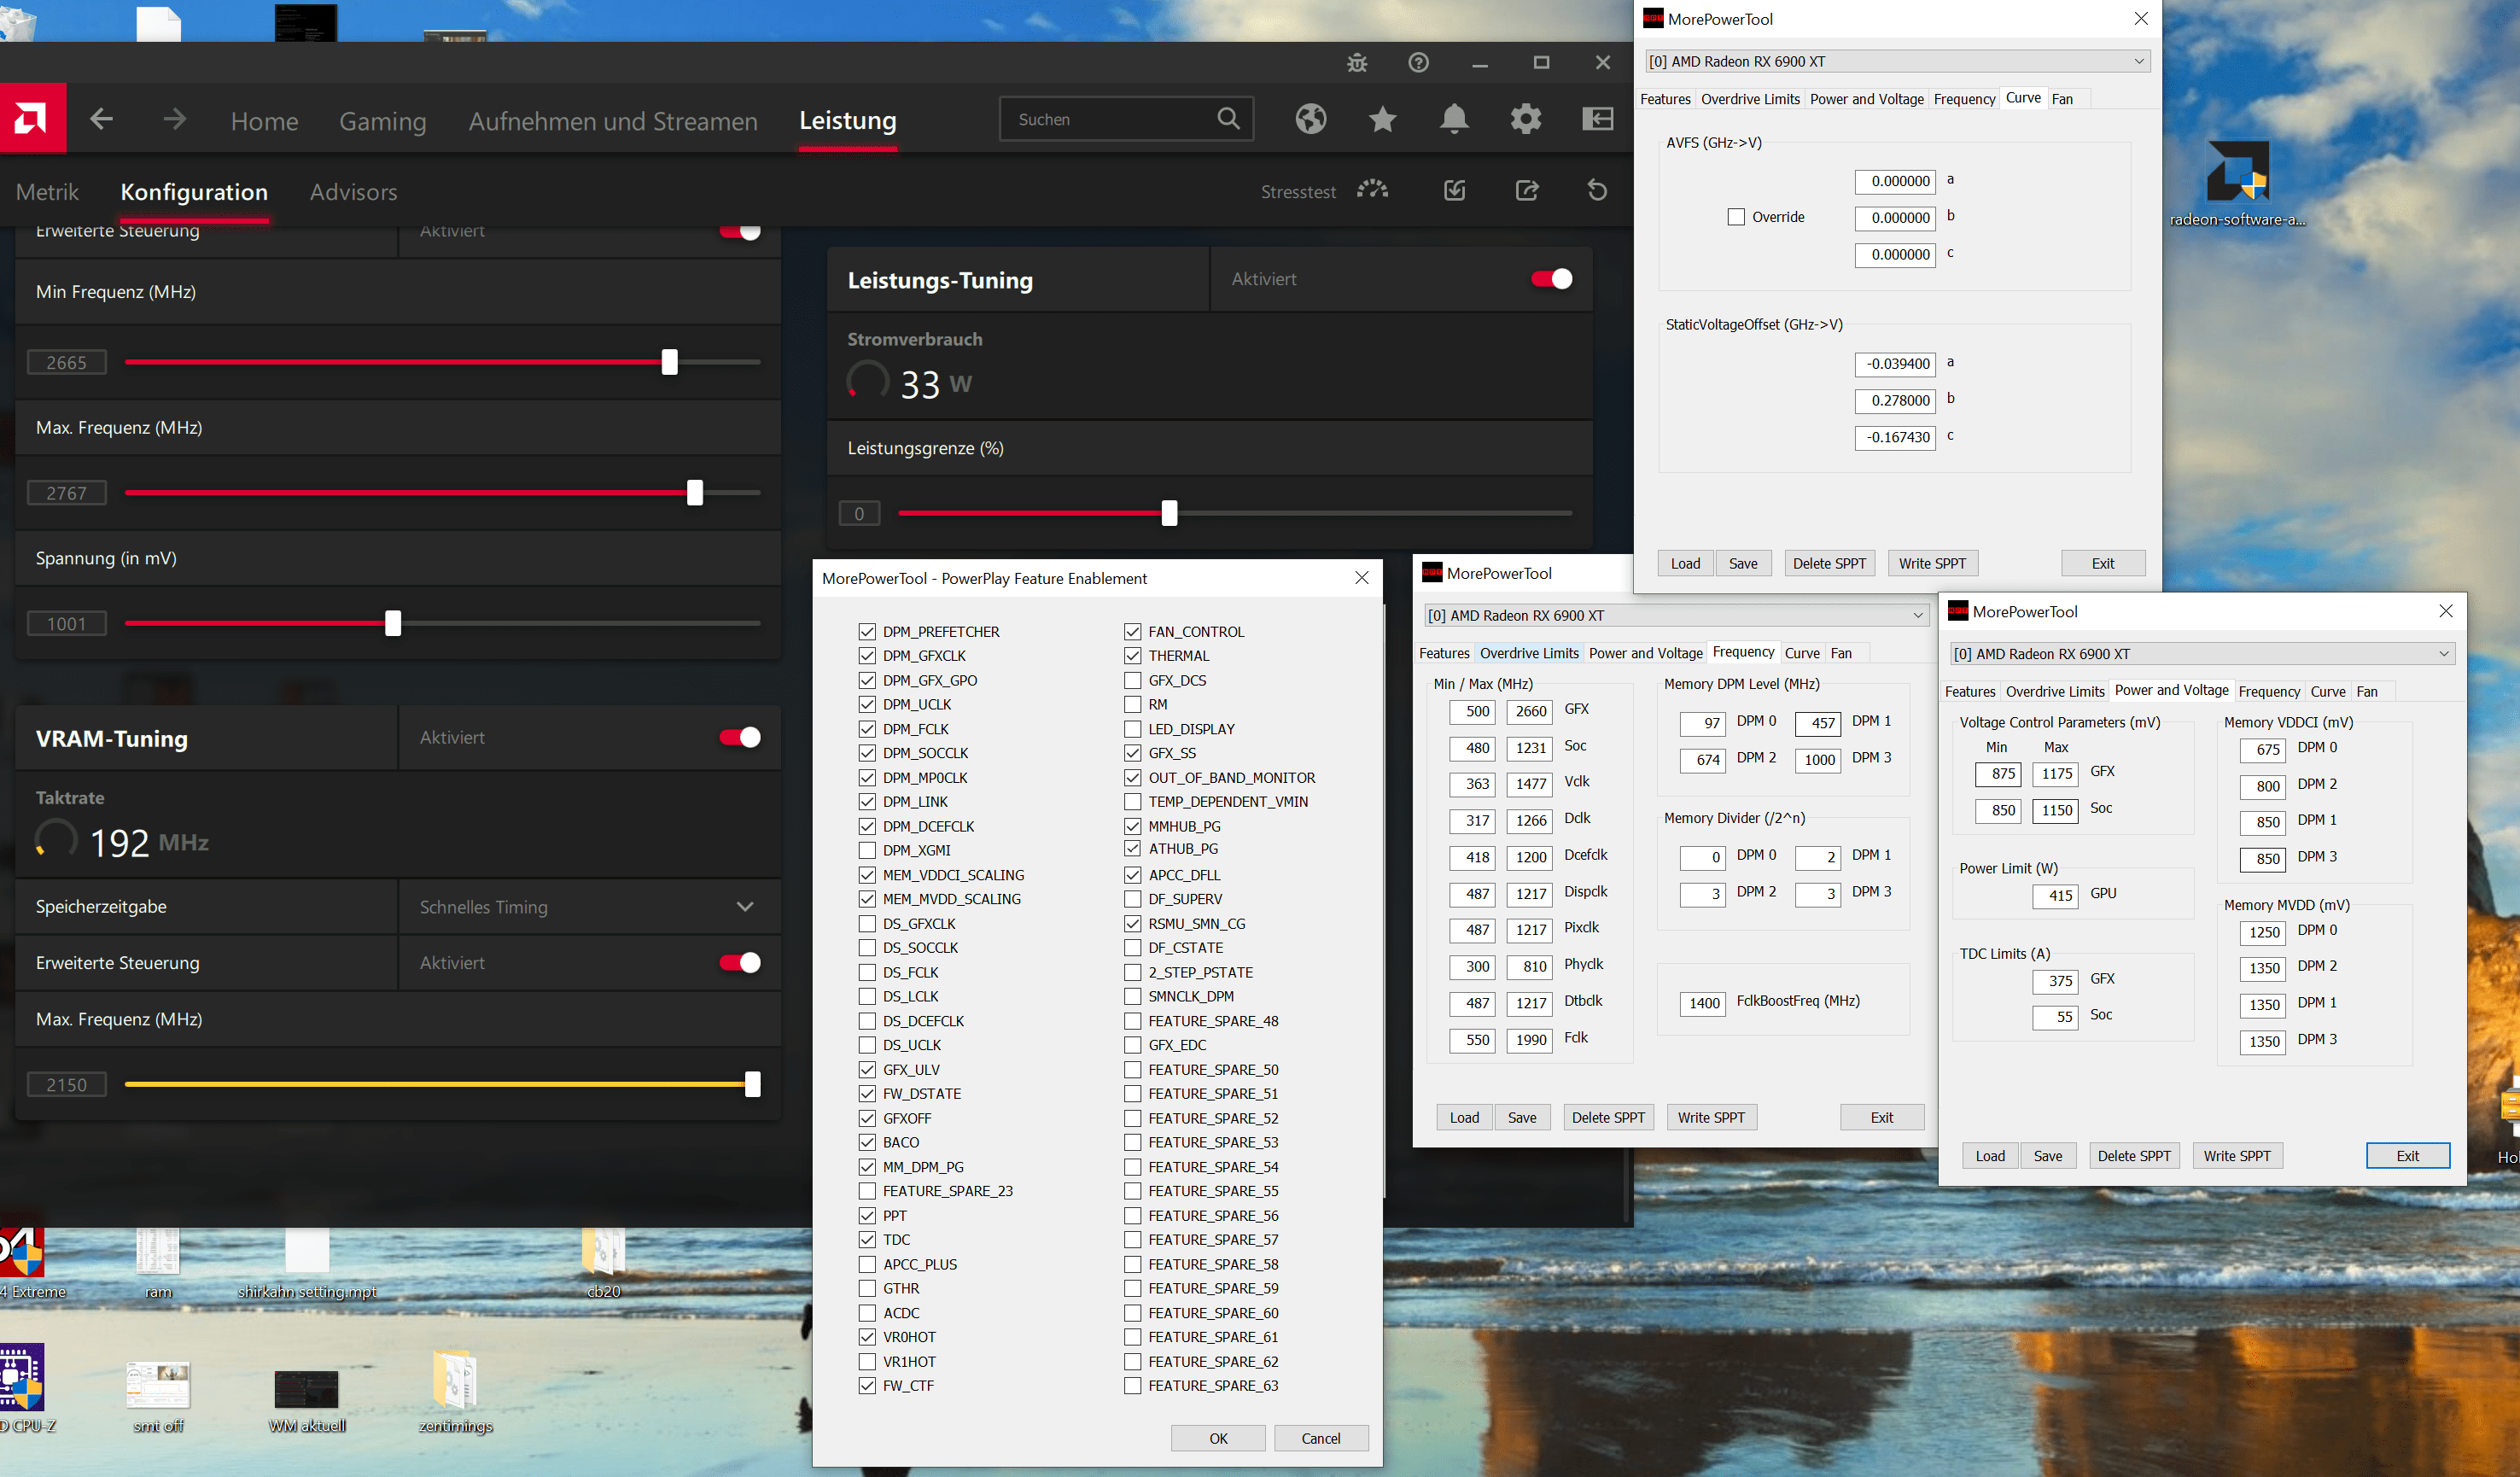Open notifications bell icon
Screen dimensions: 2520x1477
coord(1454,119)
